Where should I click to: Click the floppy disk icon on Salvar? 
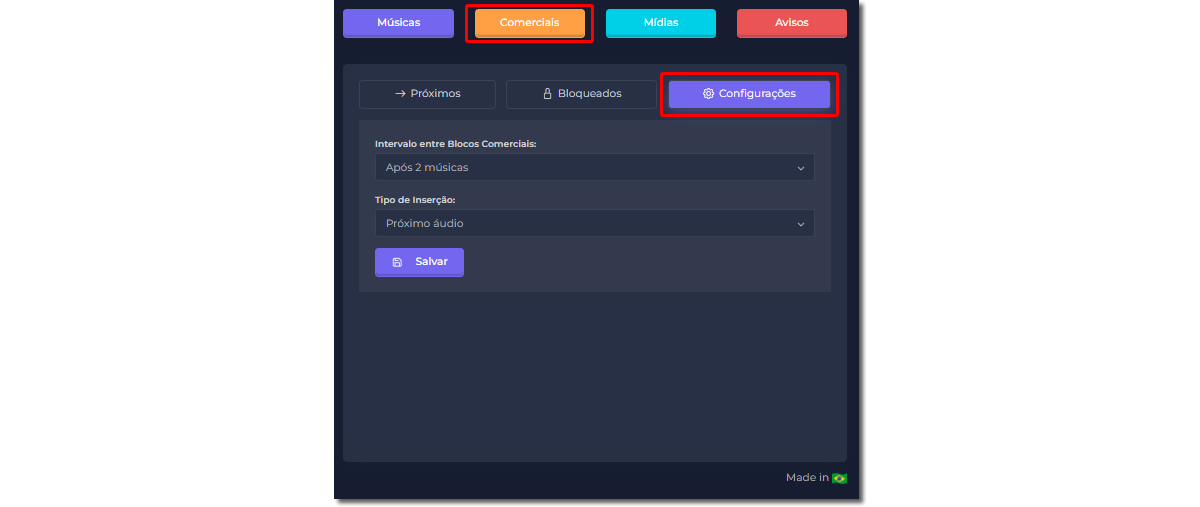pos(397,262)
